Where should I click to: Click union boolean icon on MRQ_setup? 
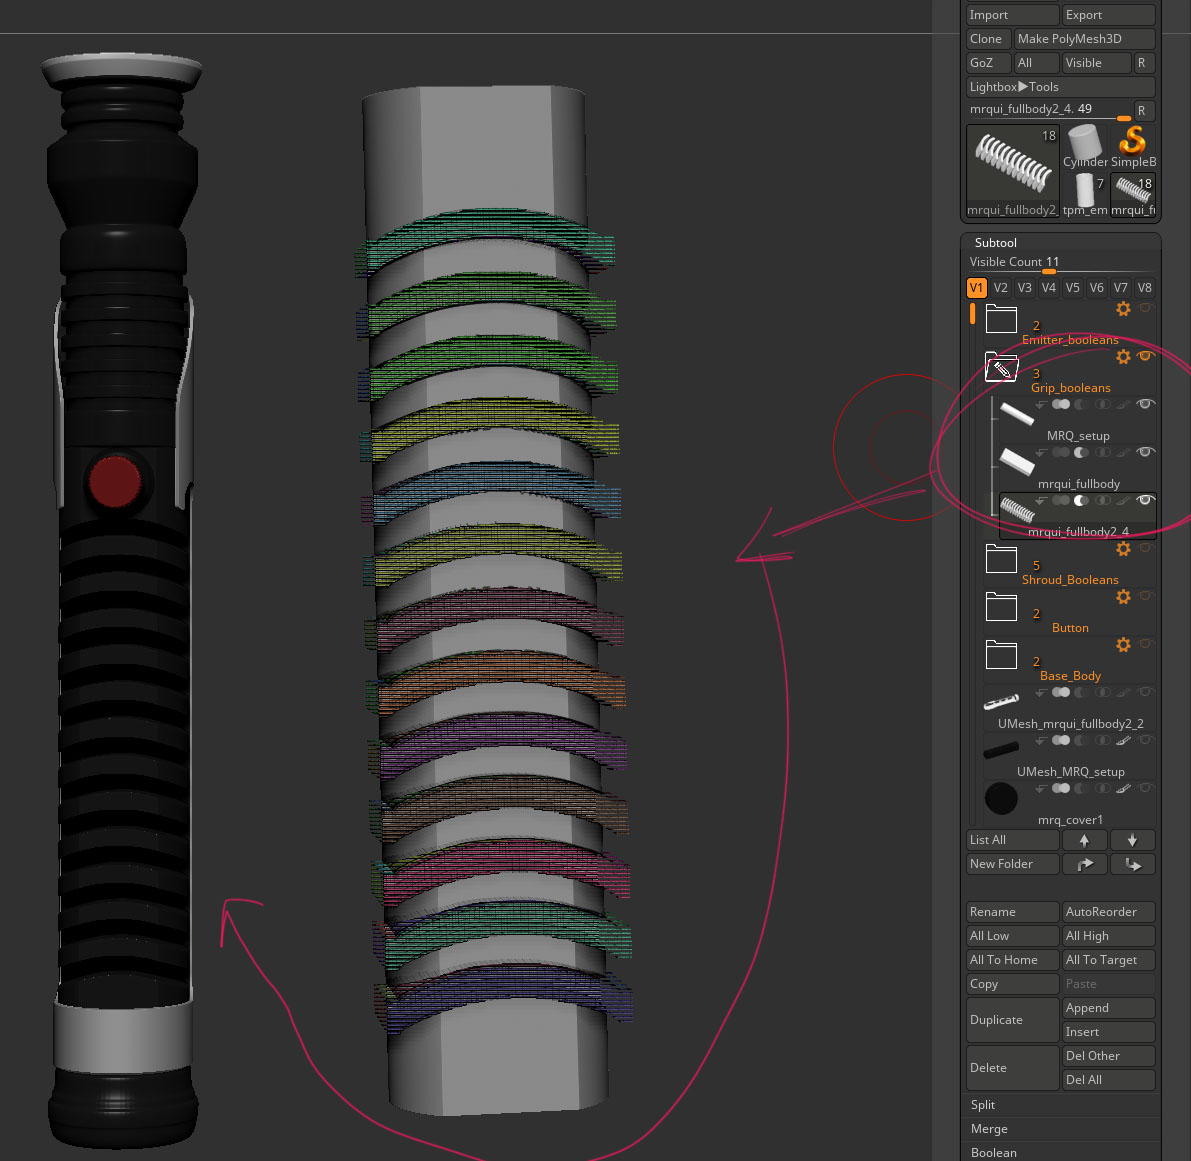(x=1060, y=405)
